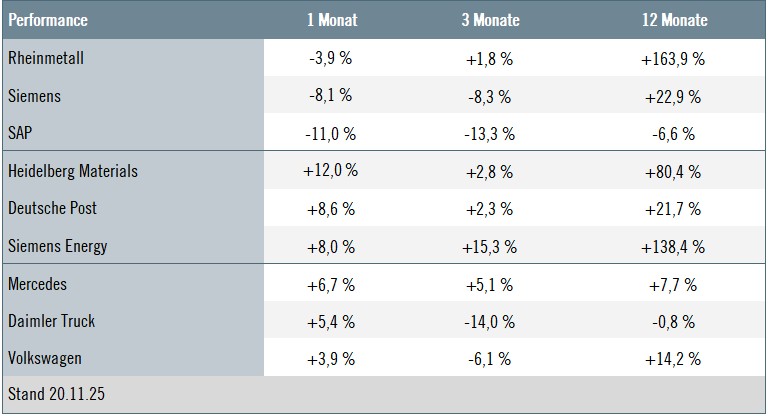Click the SAP row label

(21, 134)
